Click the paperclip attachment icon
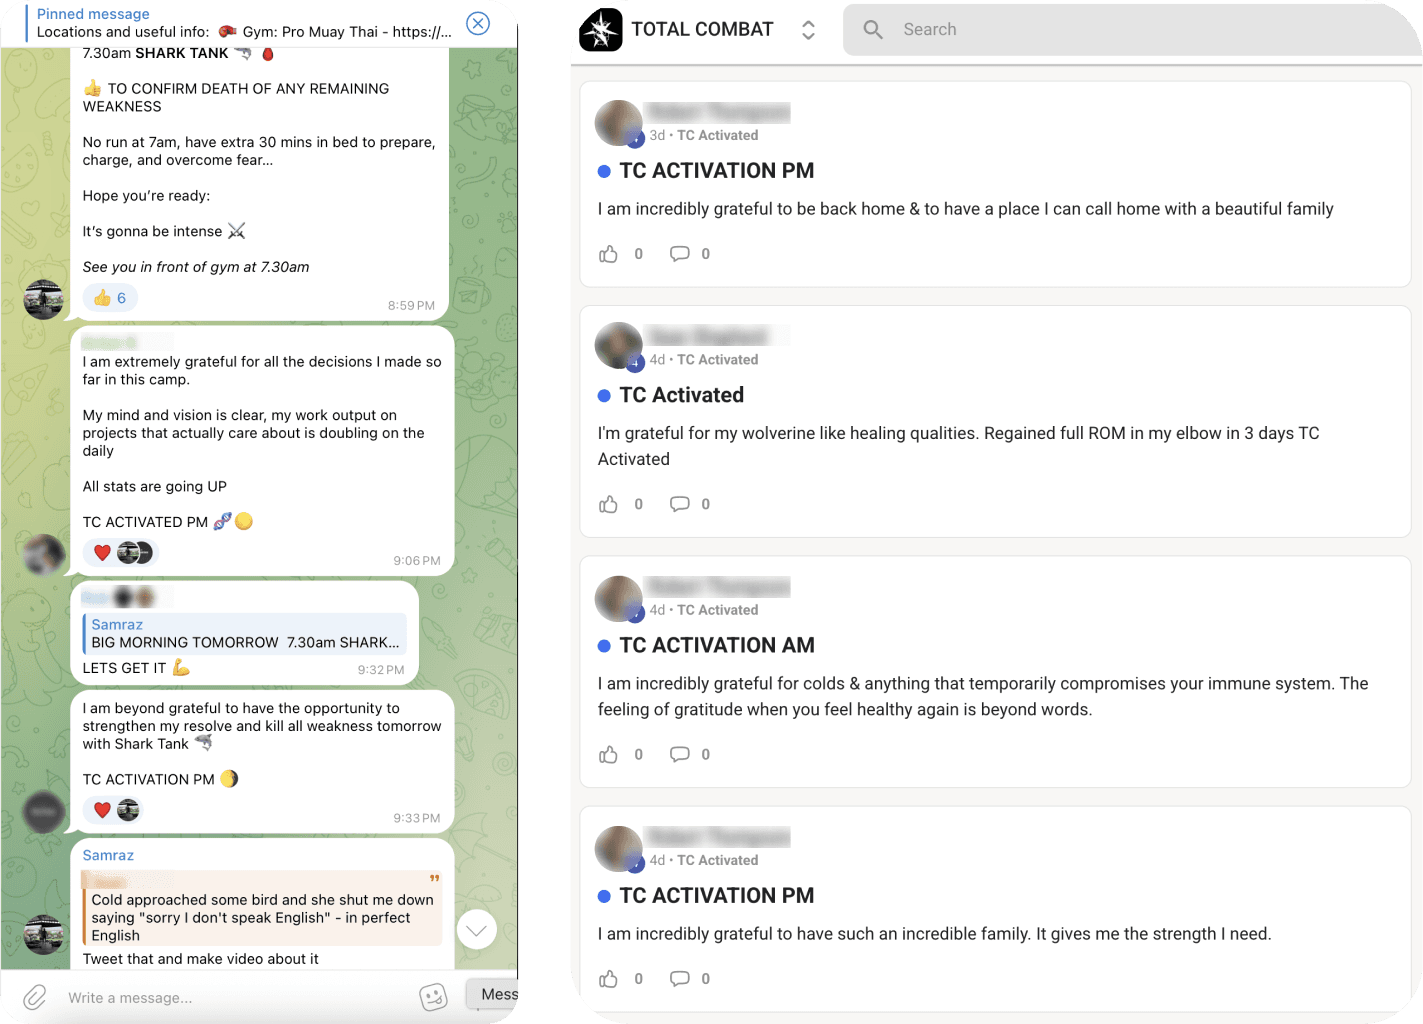Viewport: 1423px width, 1024px height. tap(35, 997)
